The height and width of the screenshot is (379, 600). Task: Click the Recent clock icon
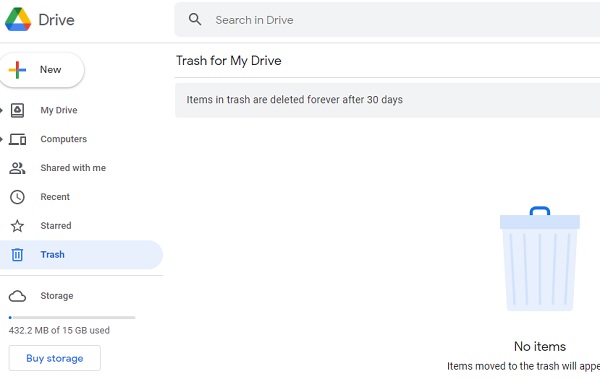click(17, 197)
